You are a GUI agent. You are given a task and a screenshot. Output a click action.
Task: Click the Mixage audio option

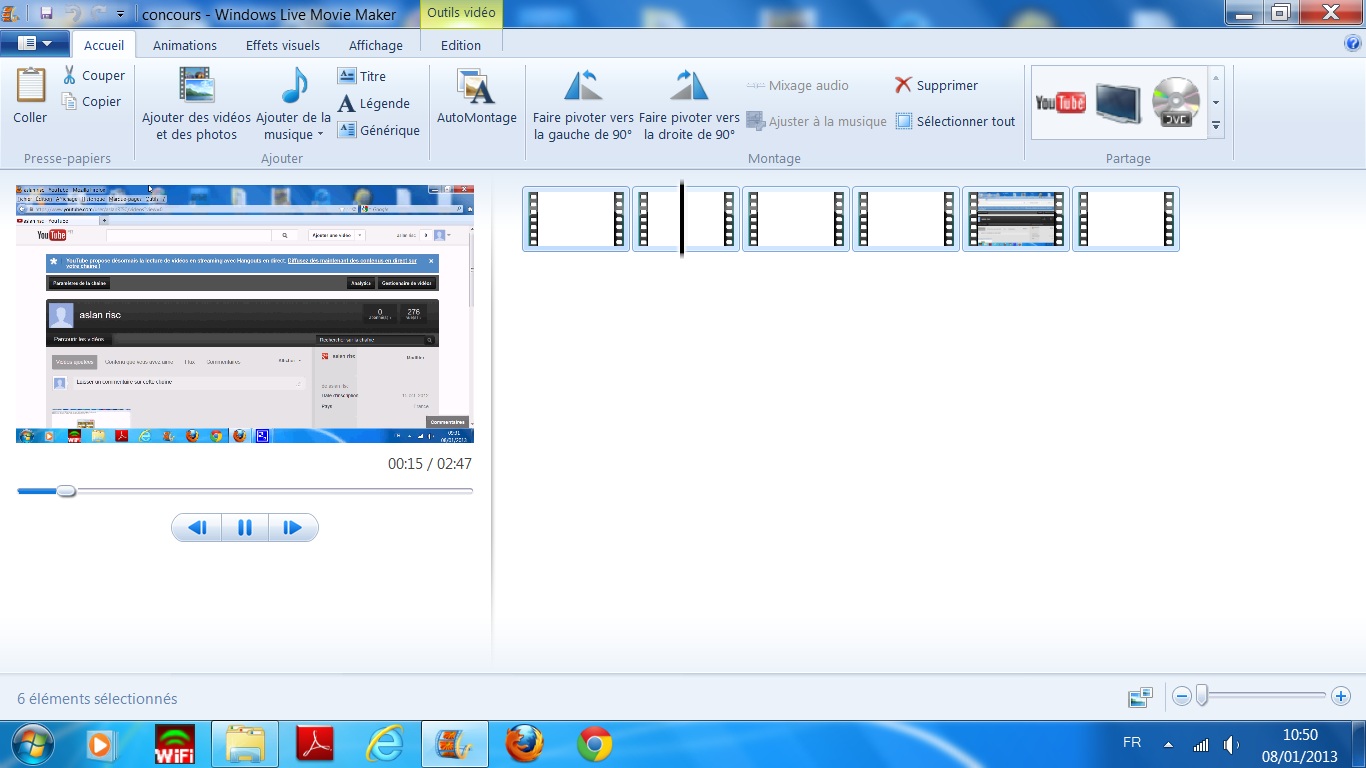pyautogui.click(x=798, y=85)
